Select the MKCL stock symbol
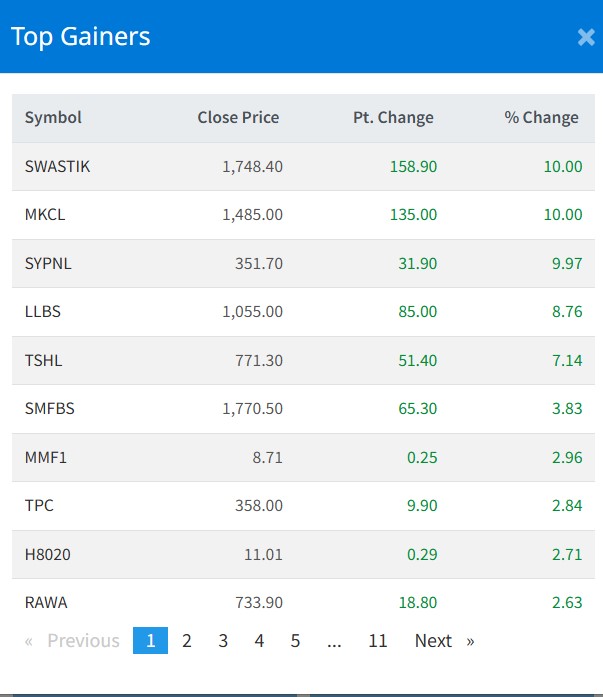Screen dimensions: 603x697 (45, 215)
